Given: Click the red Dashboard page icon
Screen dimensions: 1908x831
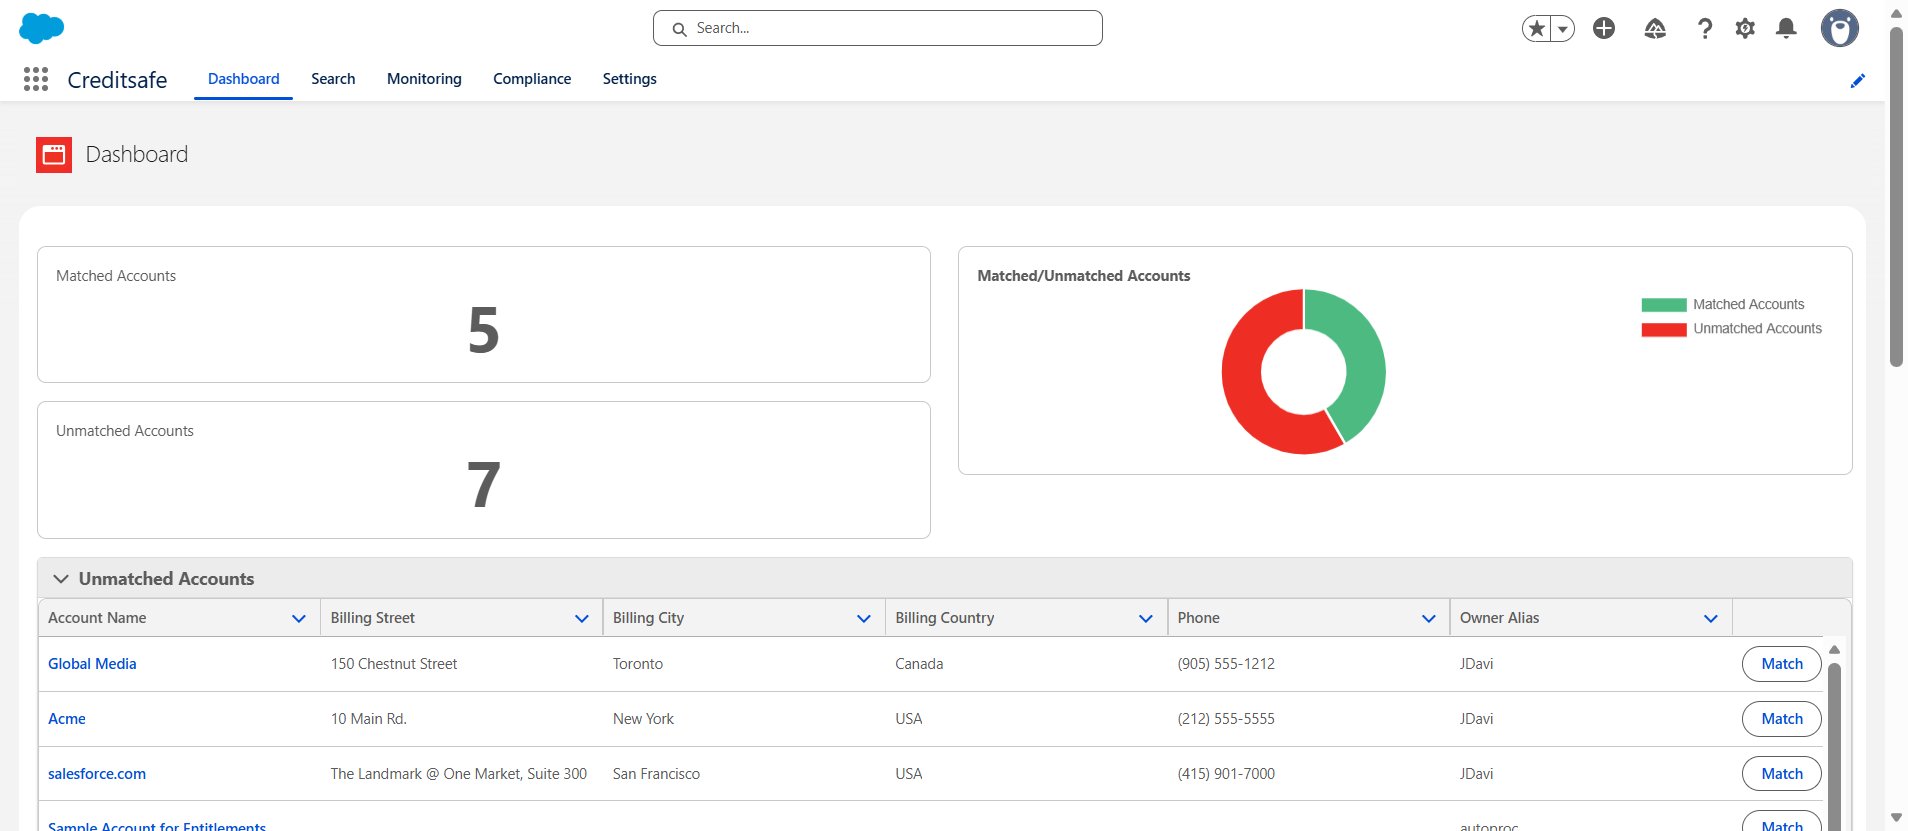Looking at the screenshot, I should tap(54, 155).
